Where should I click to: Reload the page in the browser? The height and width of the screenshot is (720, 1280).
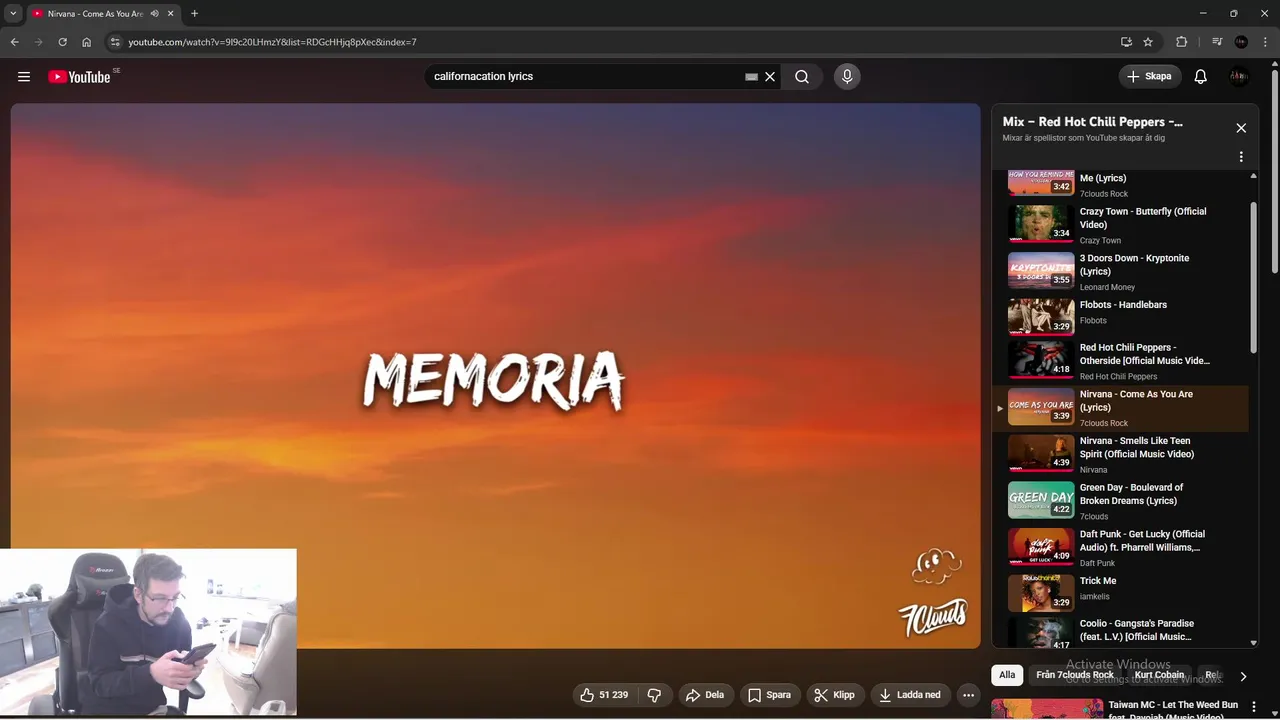(x=62, y=42)
